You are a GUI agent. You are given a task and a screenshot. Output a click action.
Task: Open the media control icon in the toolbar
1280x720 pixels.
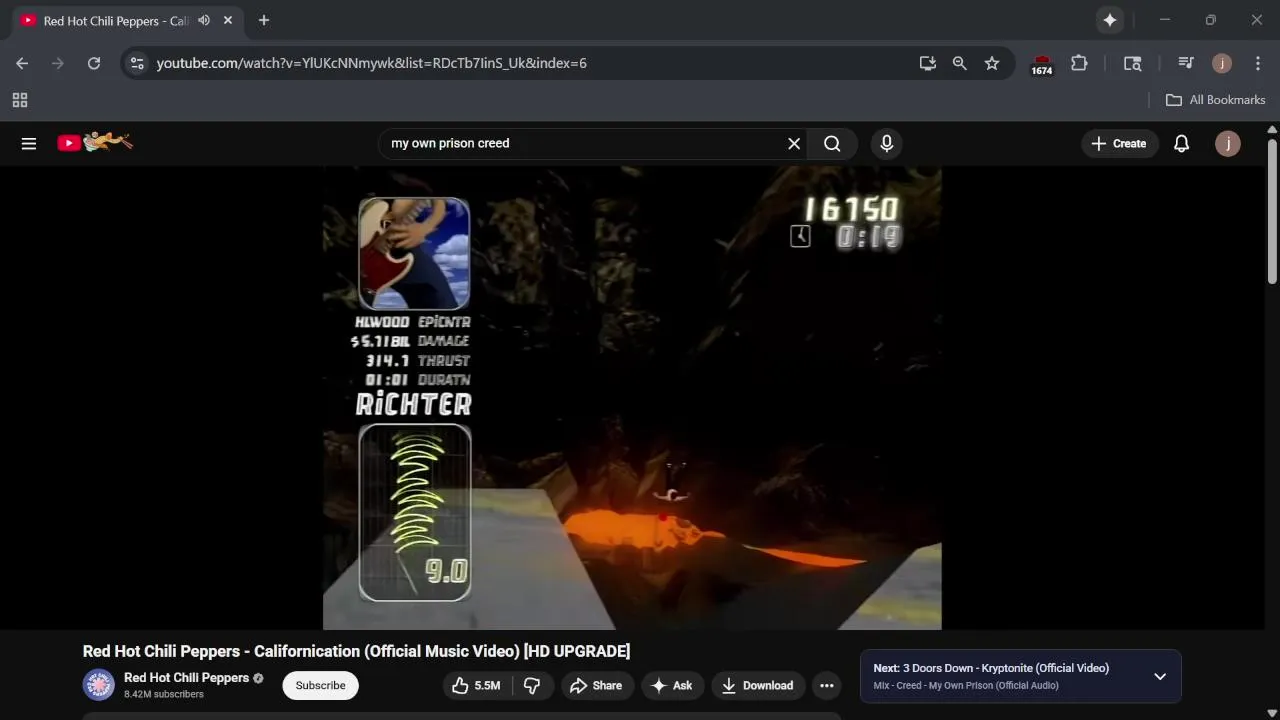1186,63
